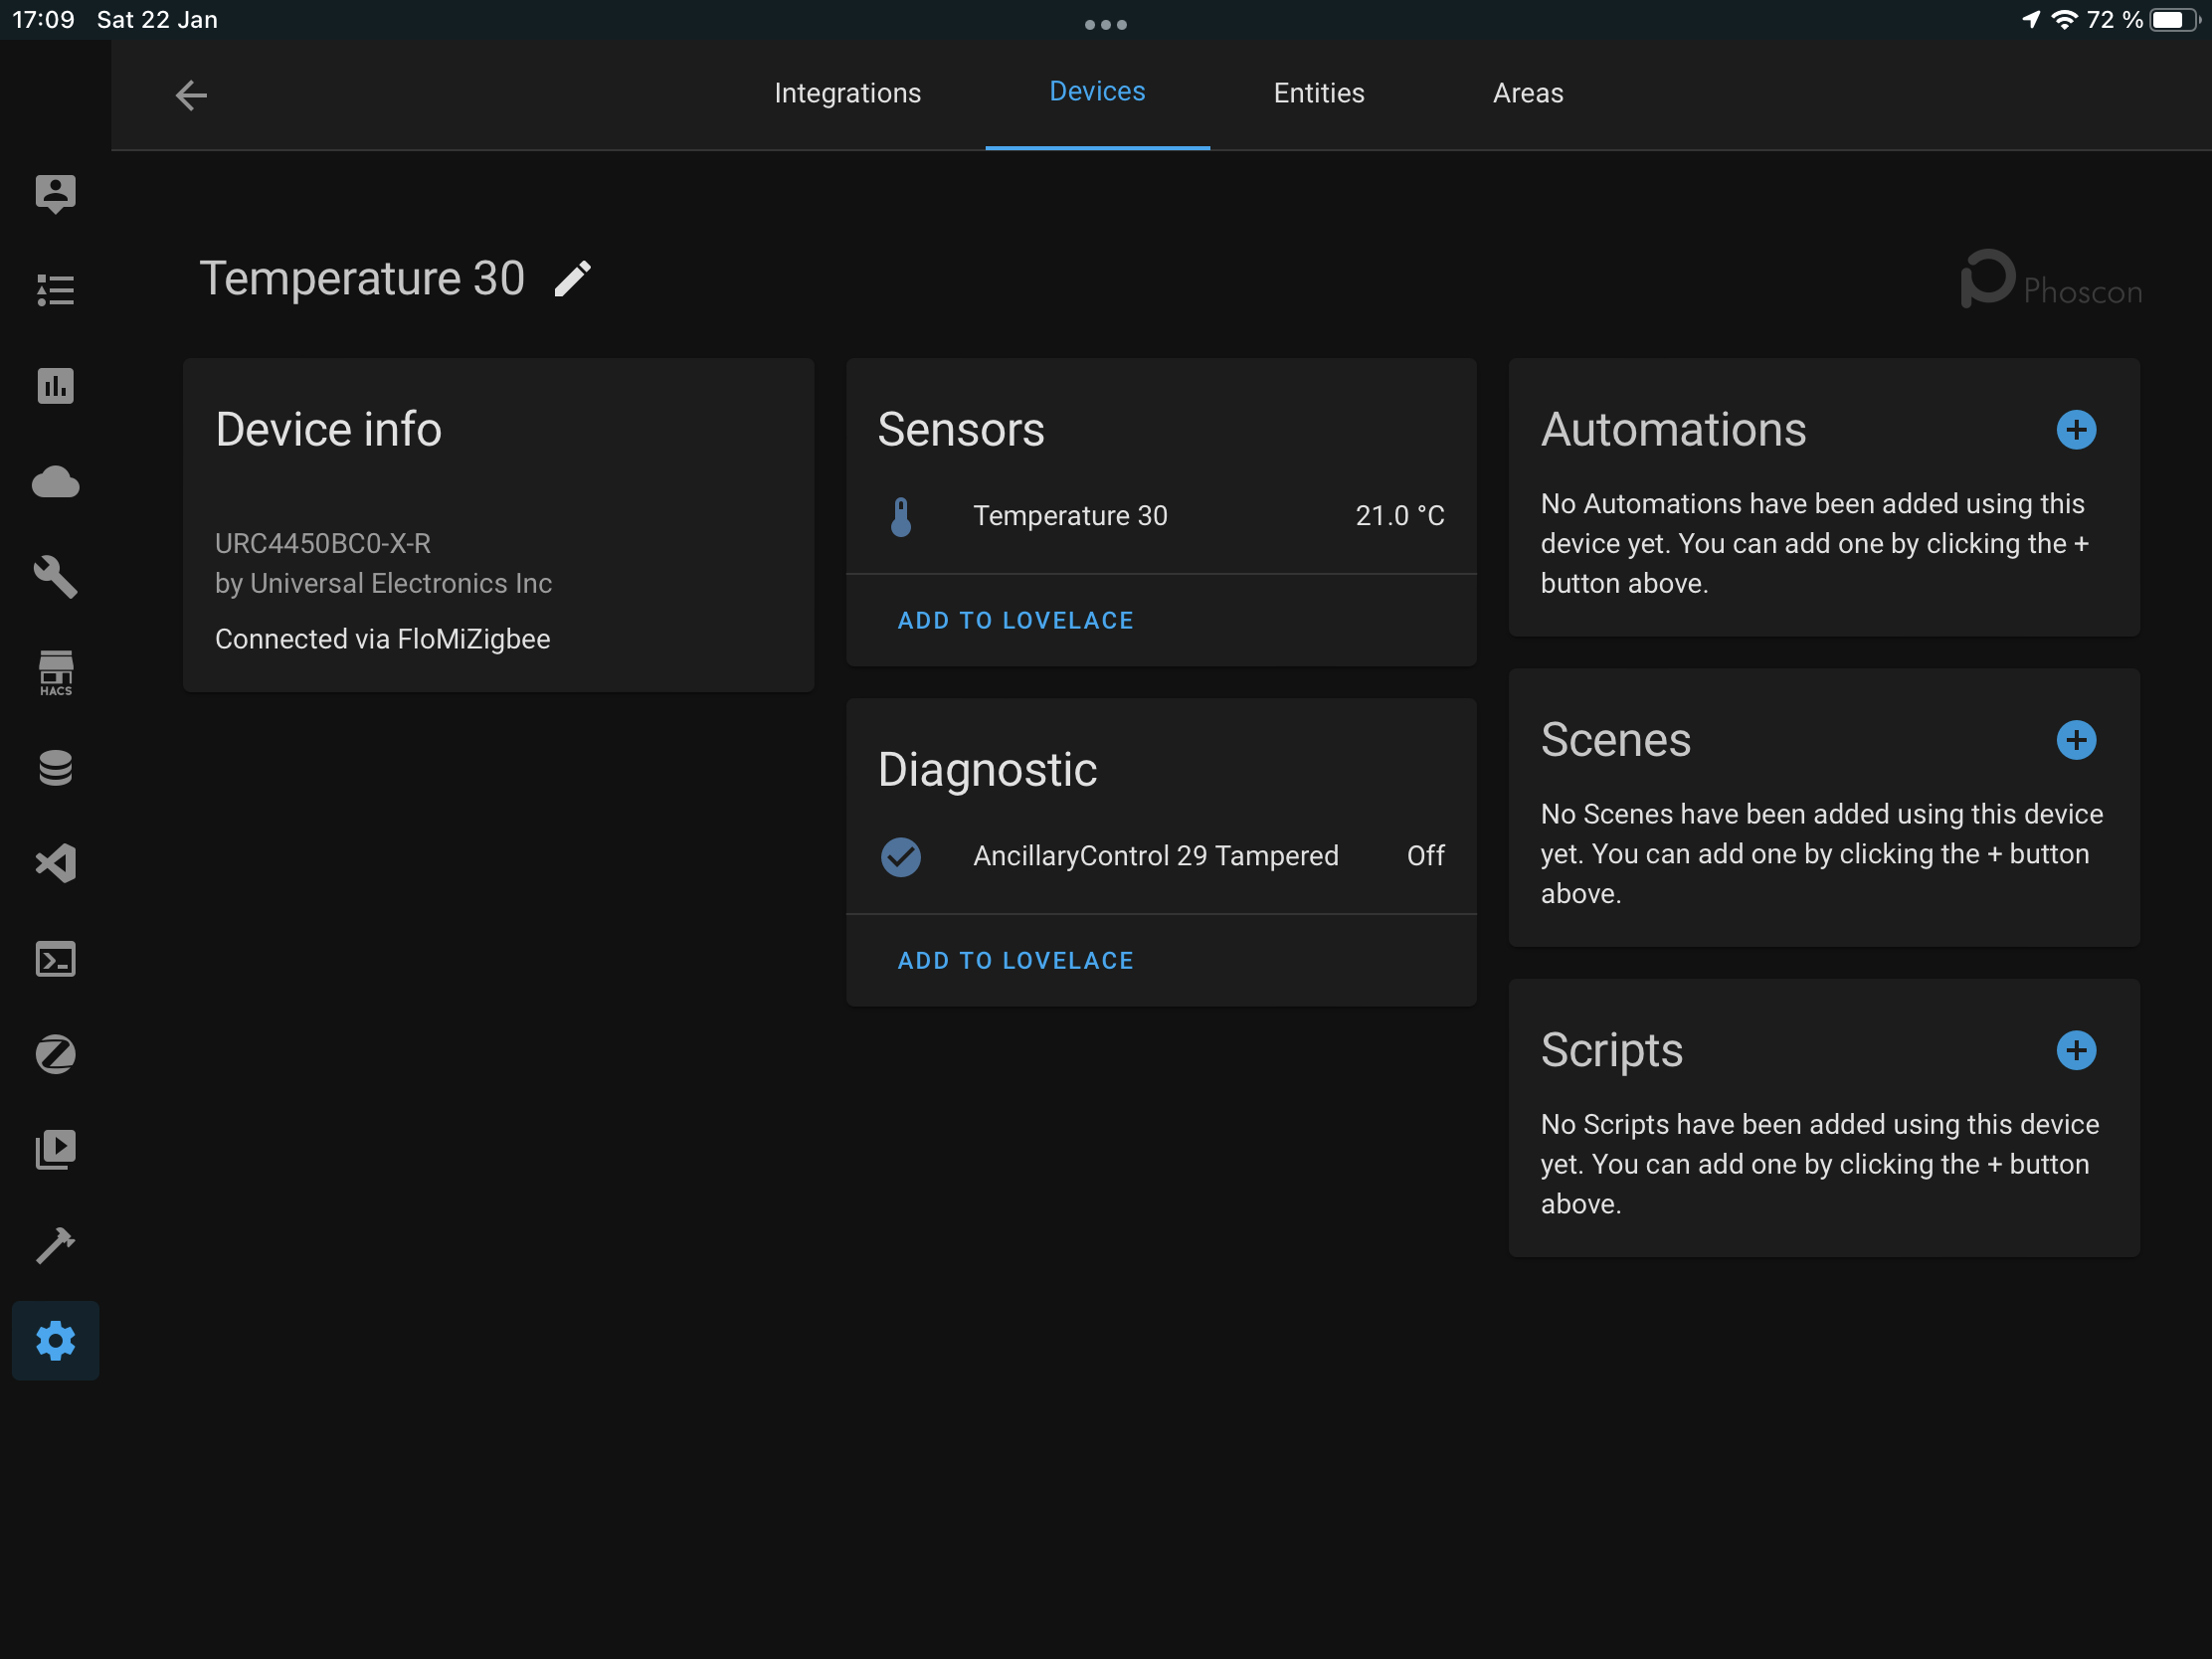Open Zigbee2MQTT sidebar icon
The width and height of the screenshot is (2212, 1659).
click(55, 1054)
